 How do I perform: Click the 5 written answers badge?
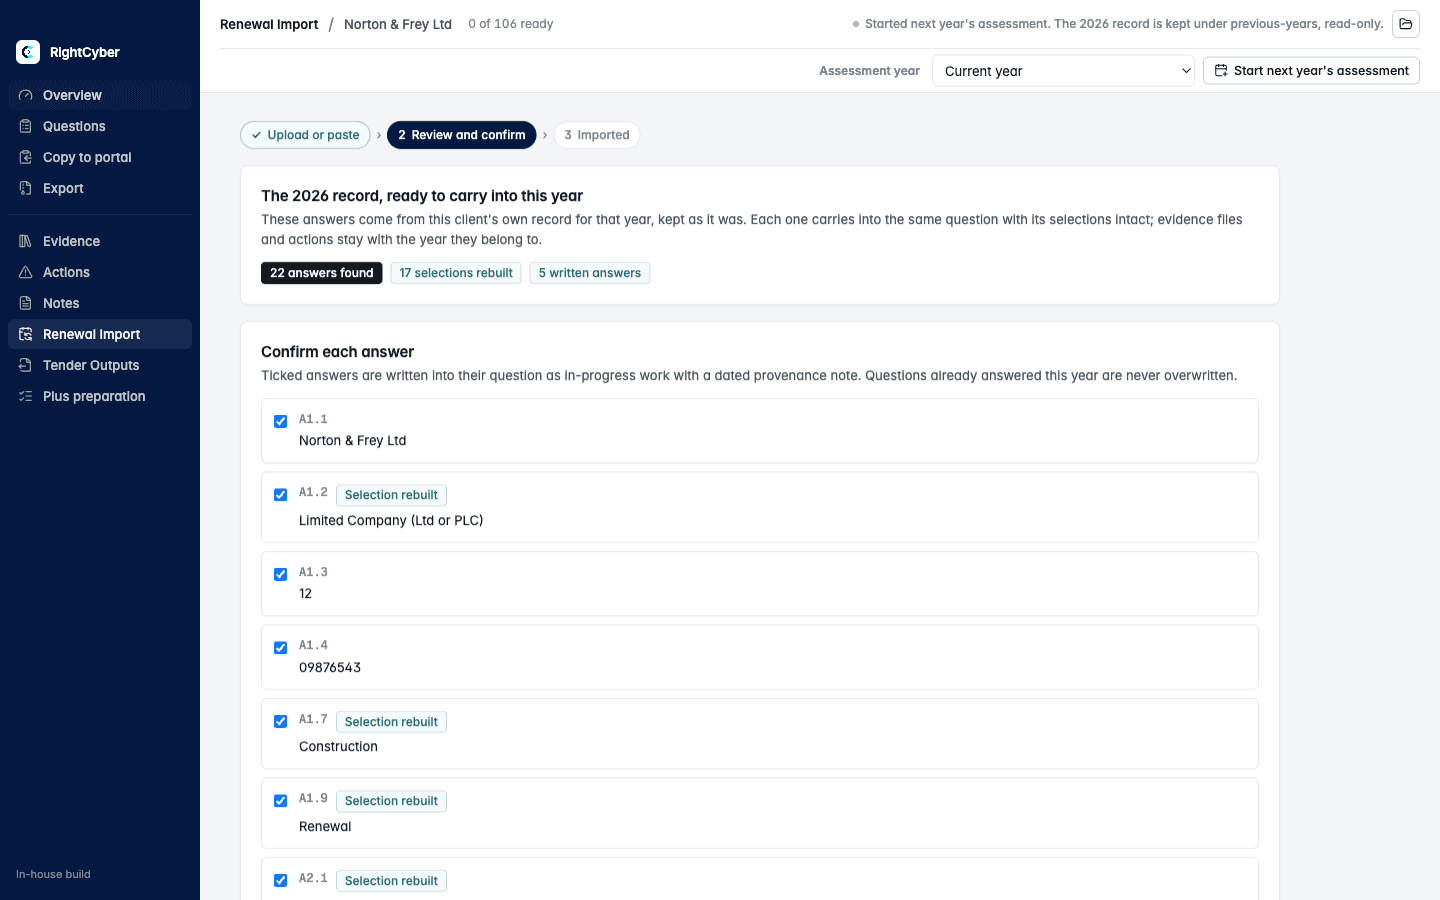point(590,273)
